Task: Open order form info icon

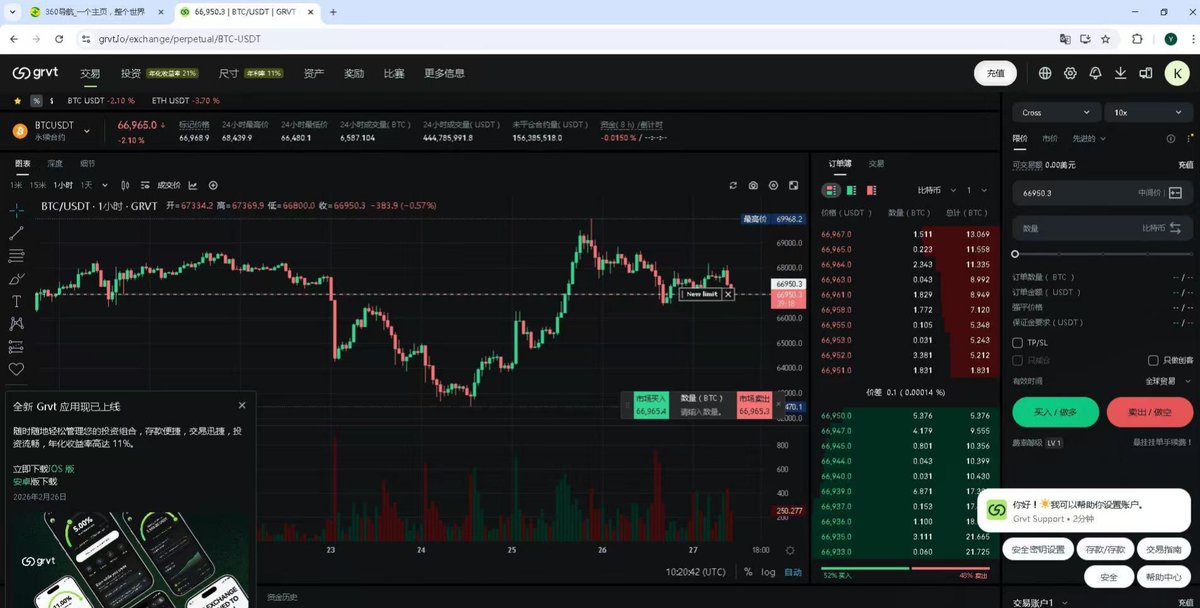Action: pyautogui.click(x=1171, y=139)
